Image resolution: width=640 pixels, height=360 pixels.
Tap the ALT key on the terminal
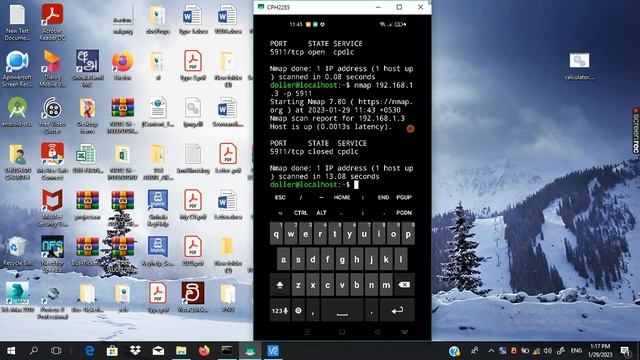click(x=321, y=213)
